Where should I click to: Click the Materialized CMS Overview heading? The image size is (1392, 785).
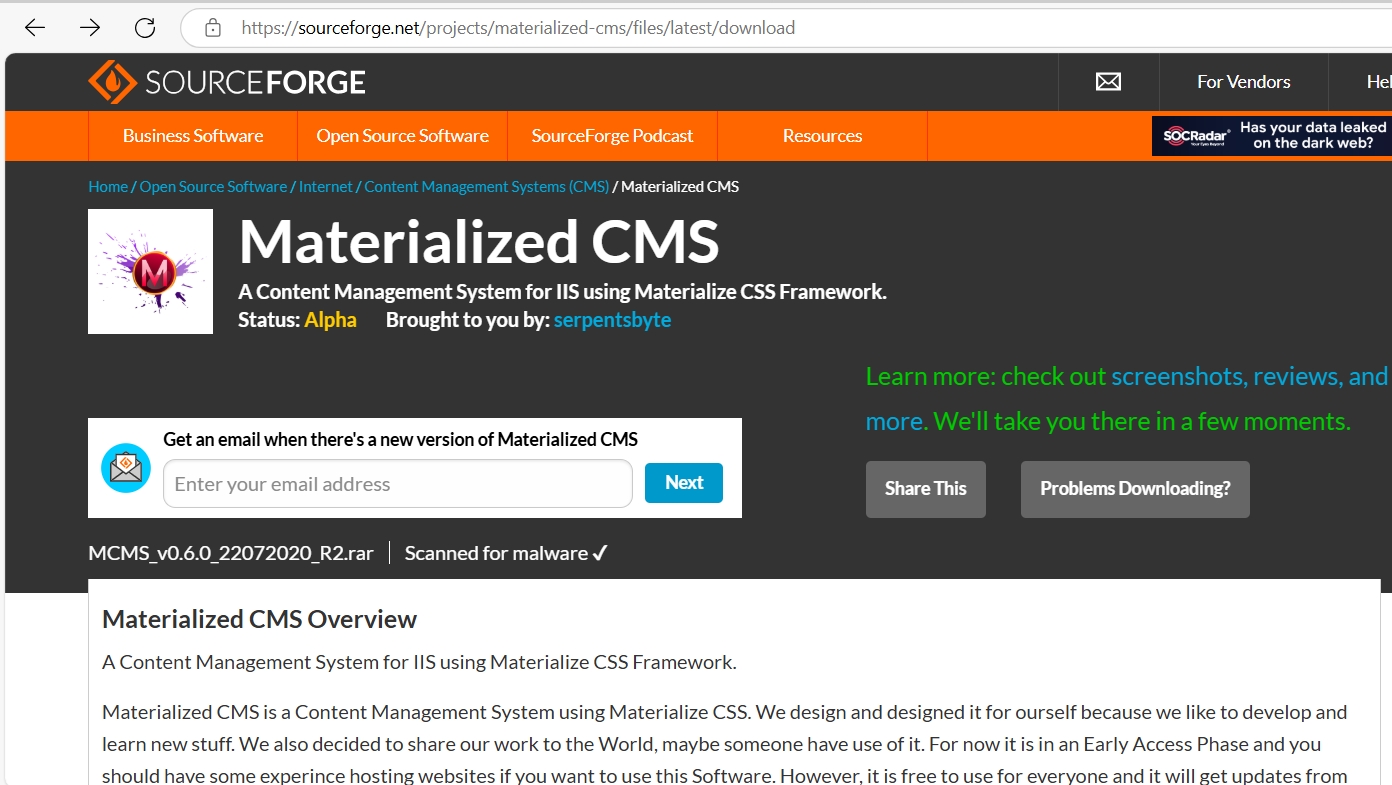pos(259,619)
